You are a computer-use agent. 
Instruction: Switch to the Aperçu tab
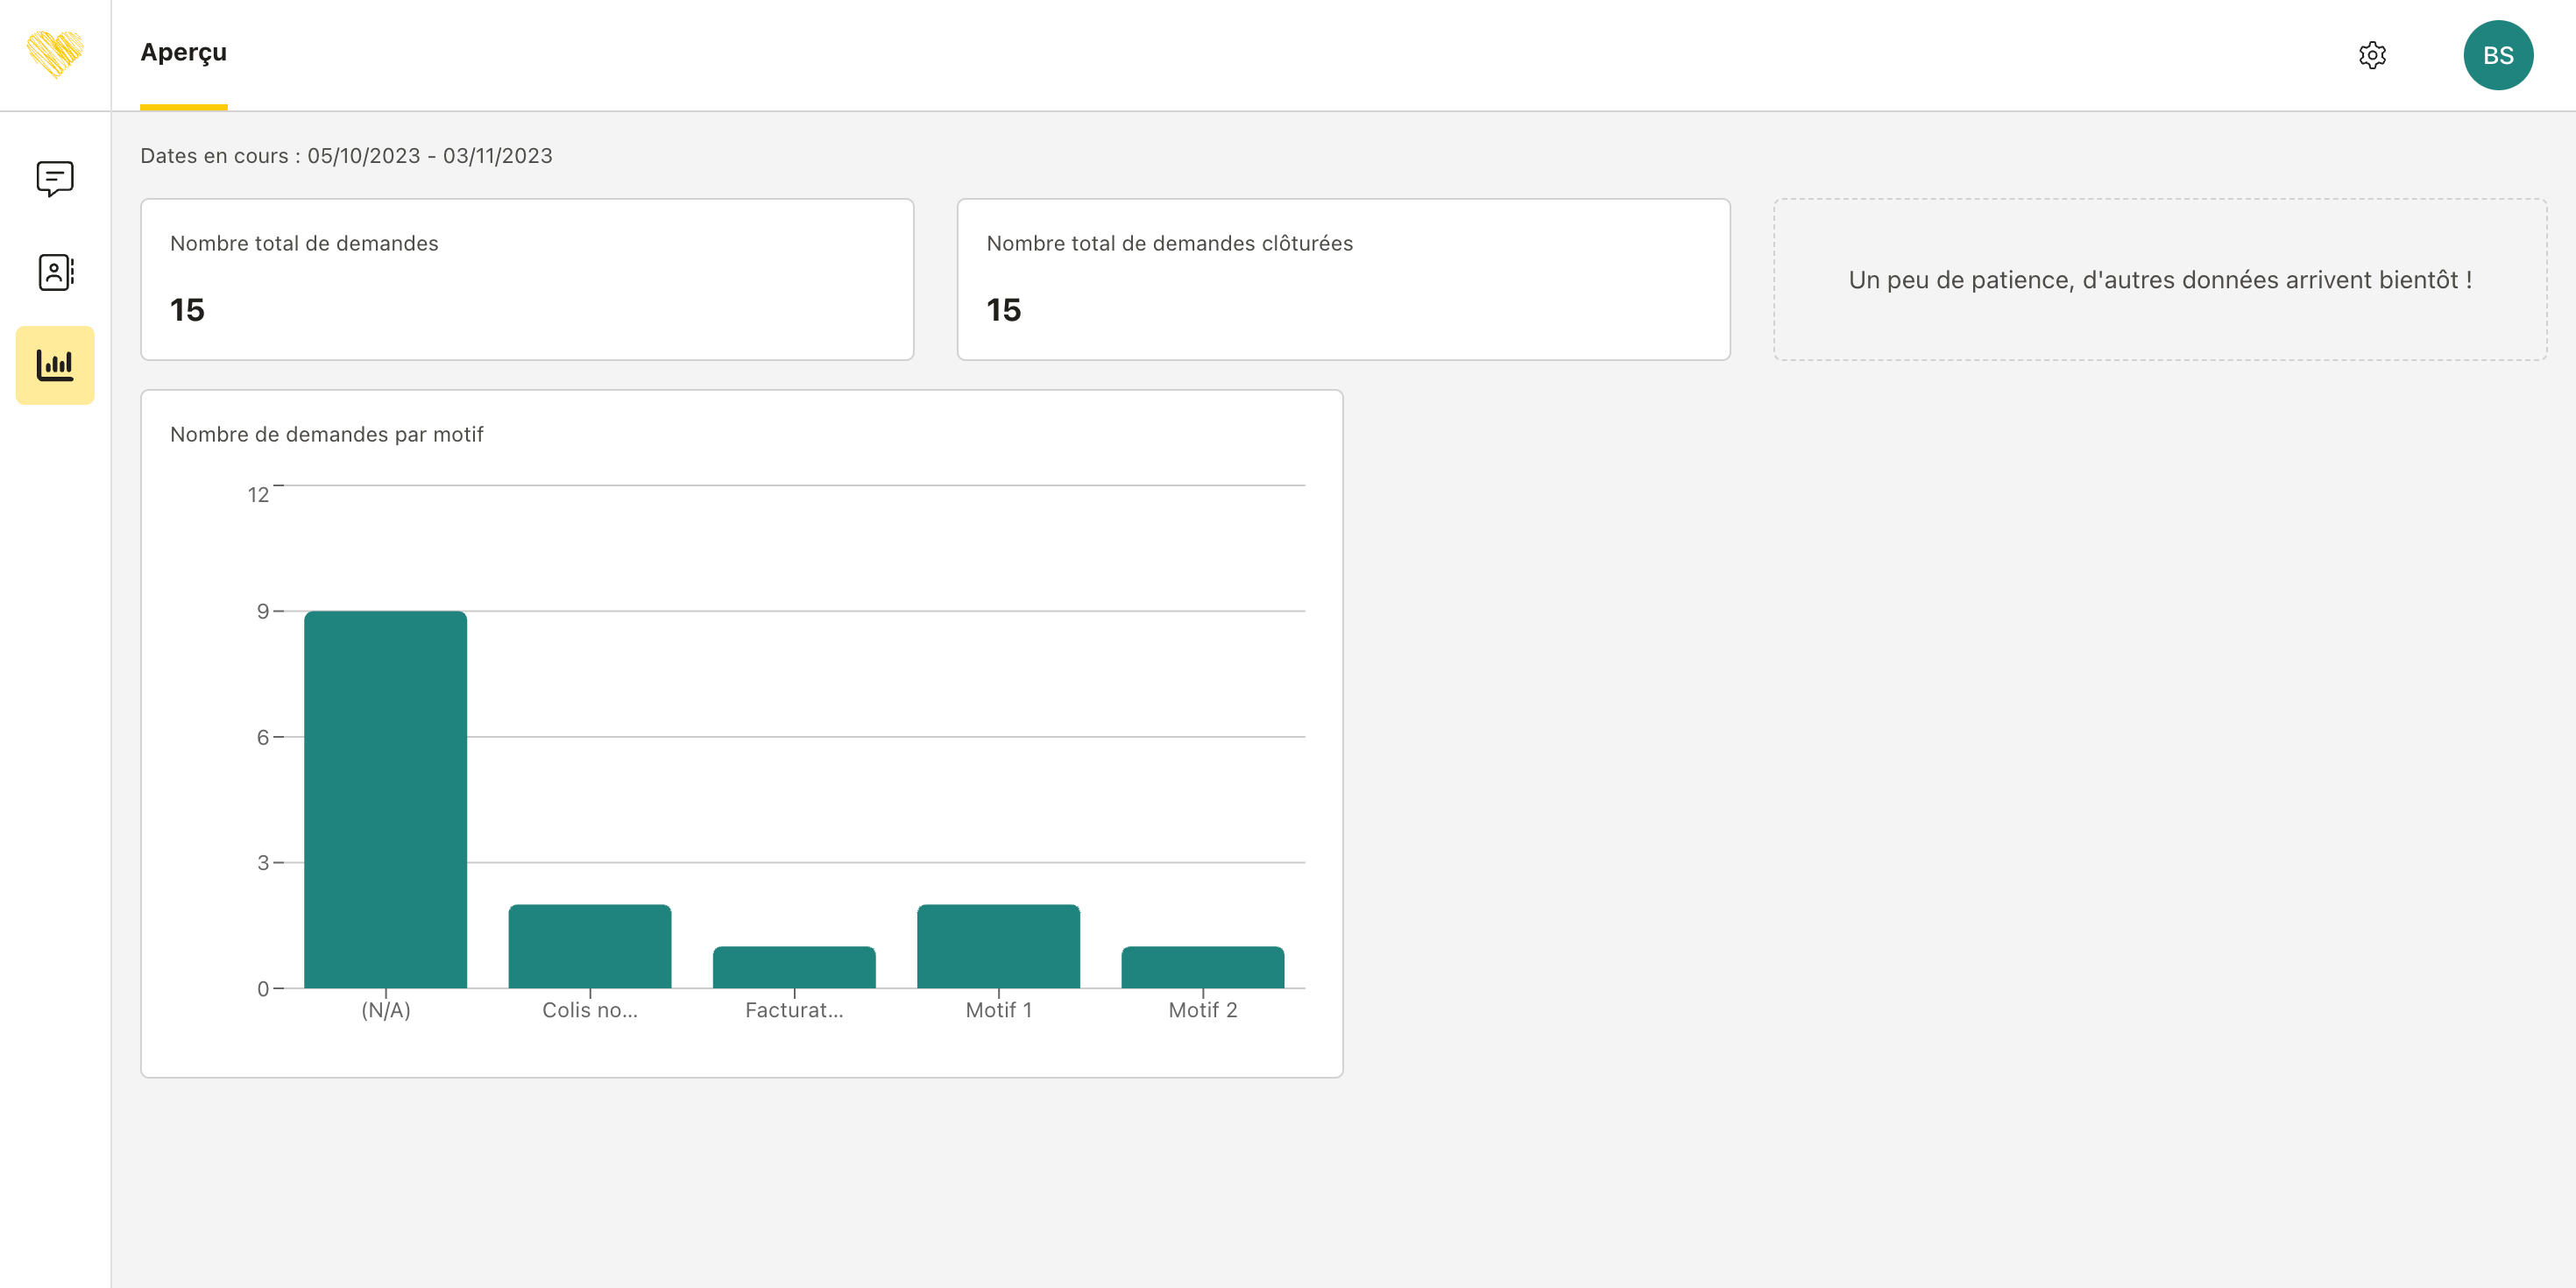183,53
